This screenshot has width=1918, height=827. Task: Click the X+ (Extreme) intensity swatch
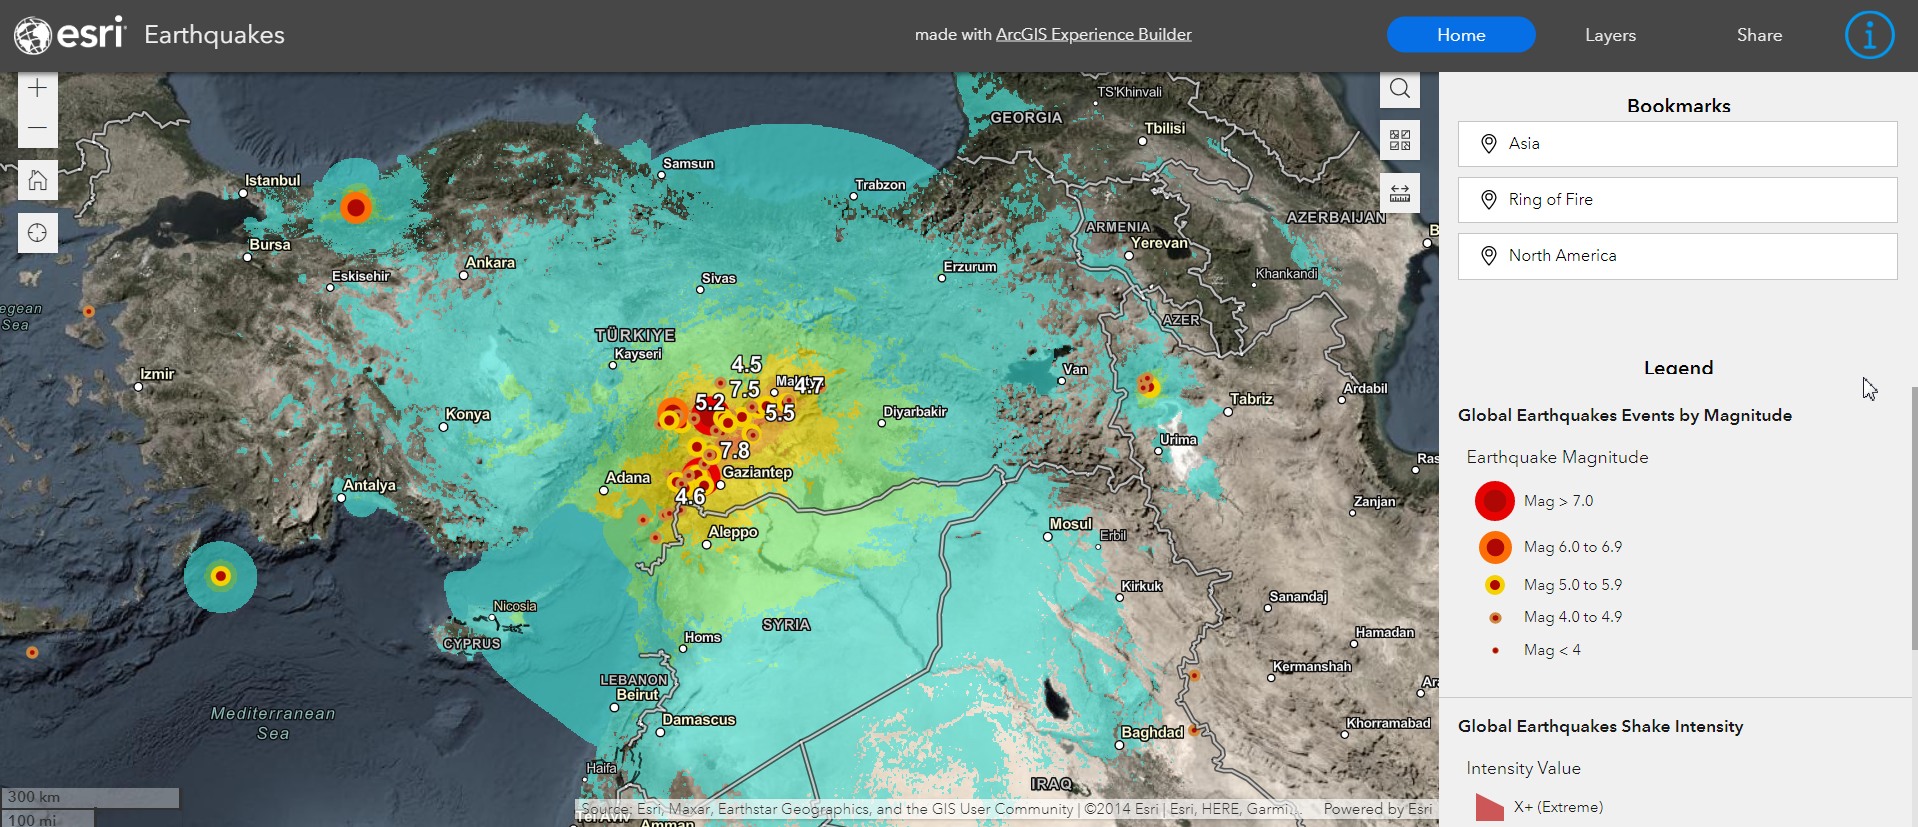tap(1490, 807)
